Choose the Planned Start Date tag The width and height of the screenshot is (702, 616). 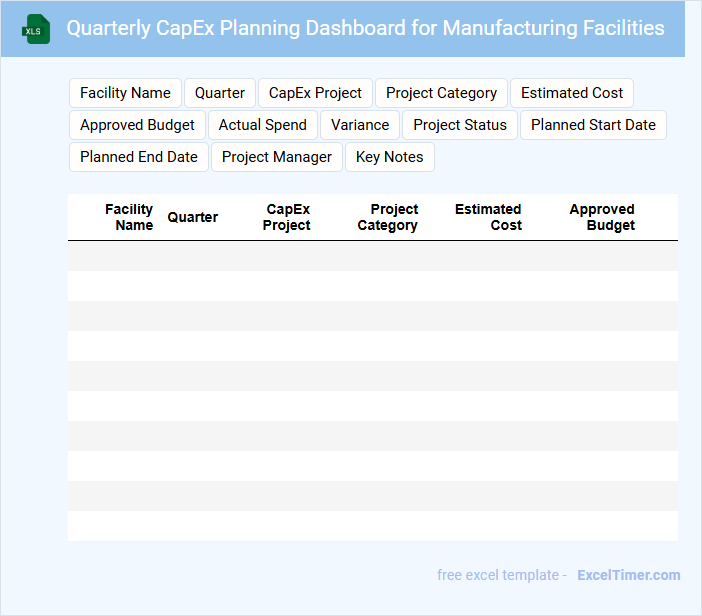593,125
